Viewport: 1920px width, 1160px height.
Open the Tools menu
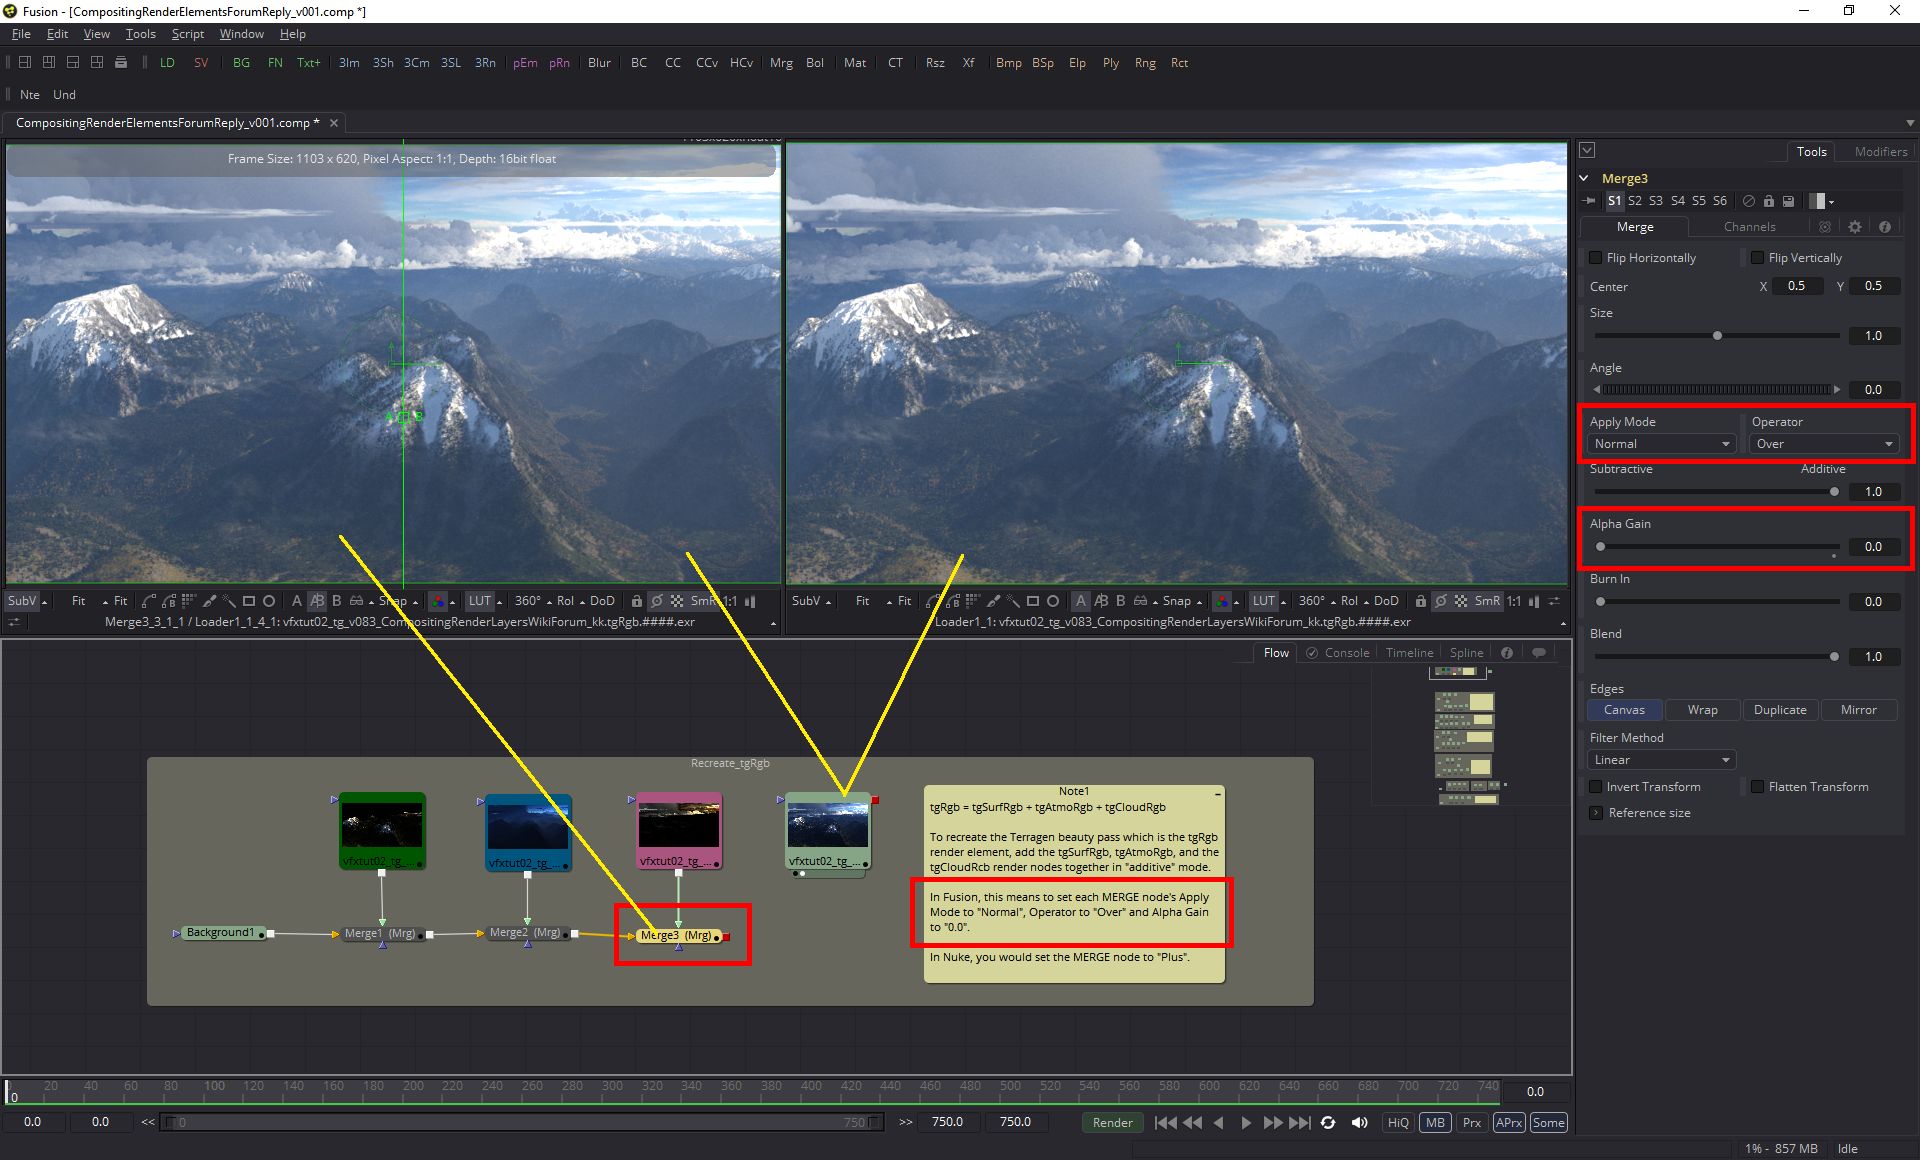(x=140, y=34)
